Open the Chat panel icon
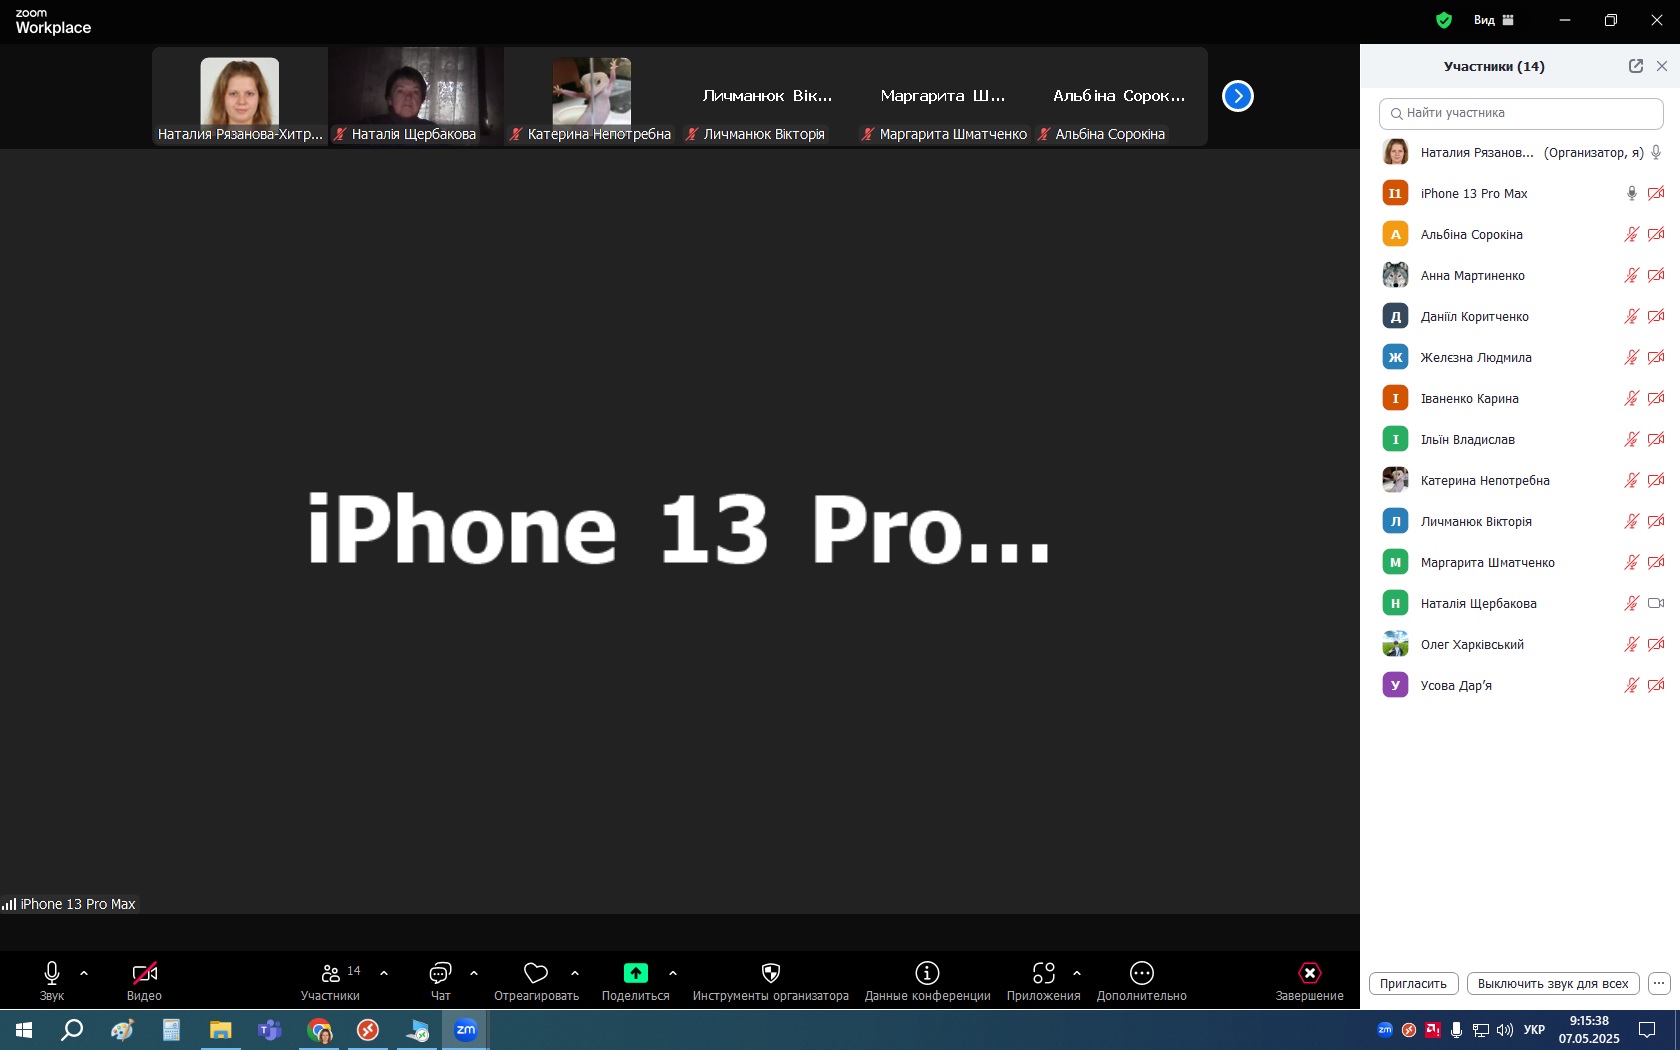Image resolution: width=1680 pixels, height=1050 pixels. coord(440,974)
